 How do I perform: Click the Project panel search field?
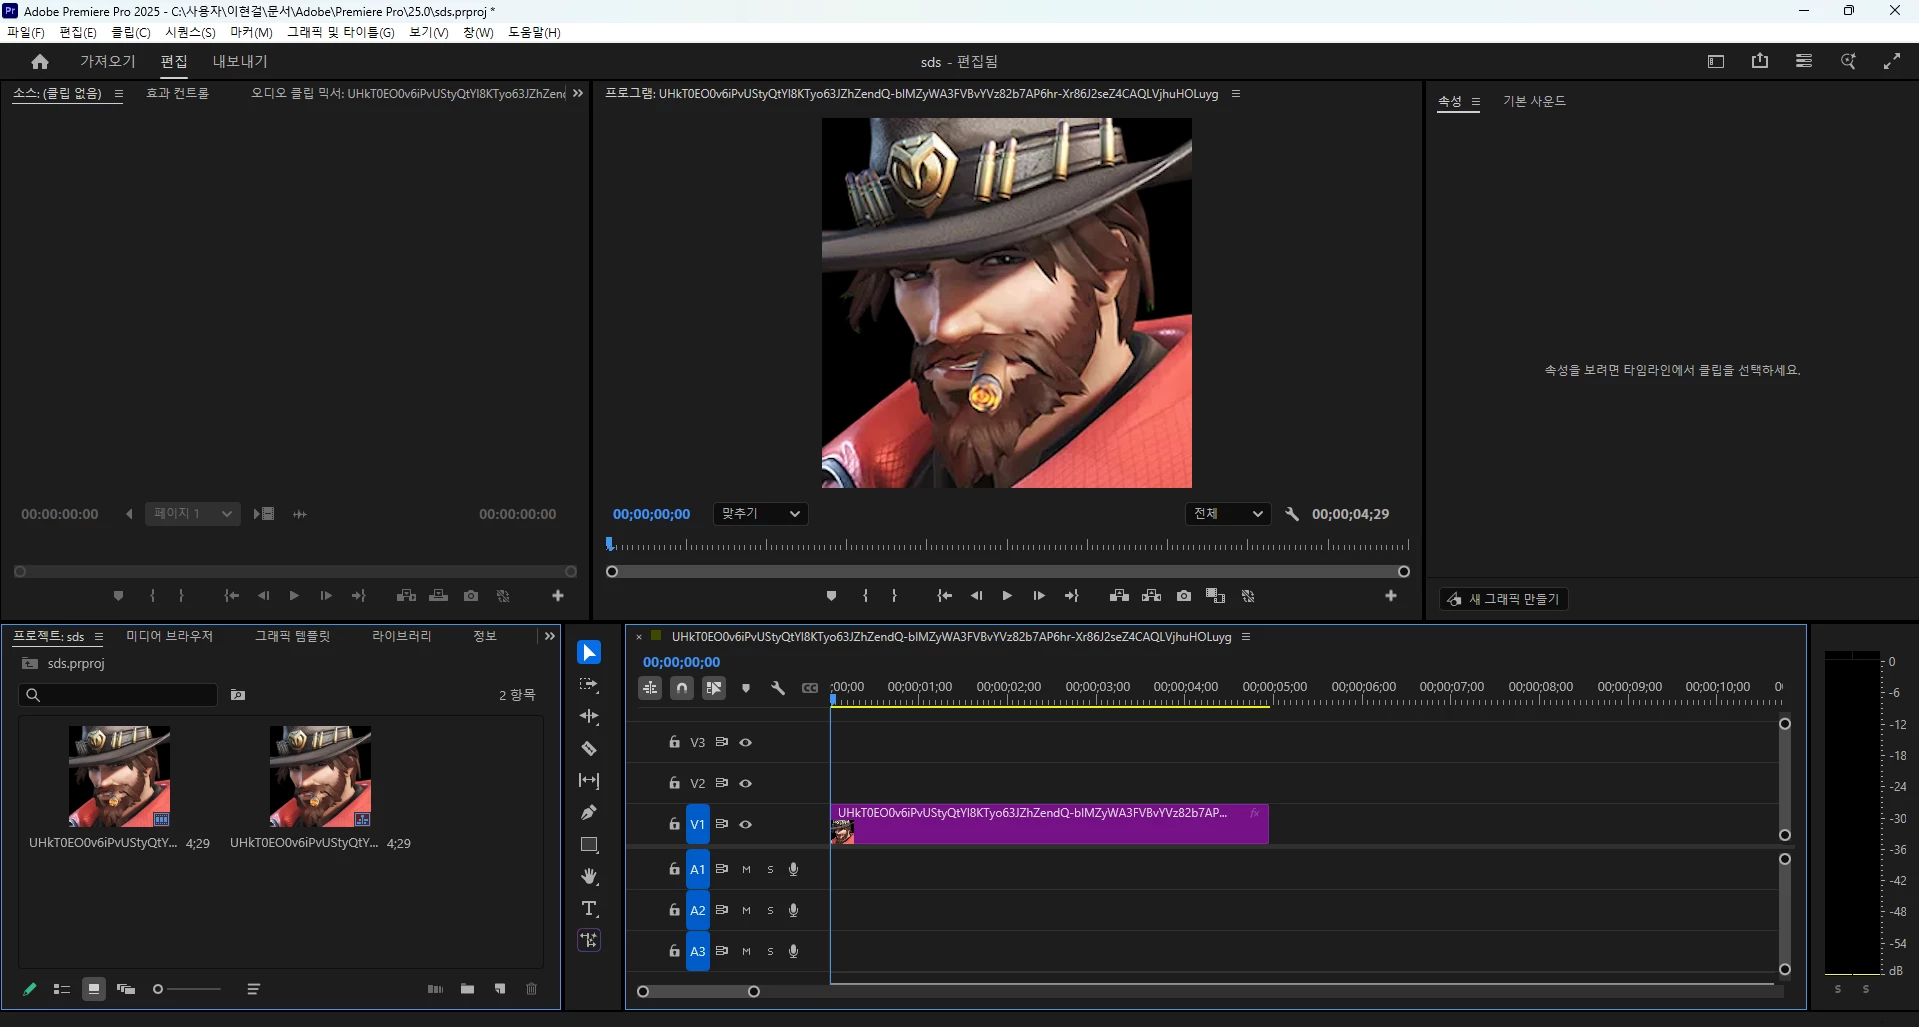118,695
